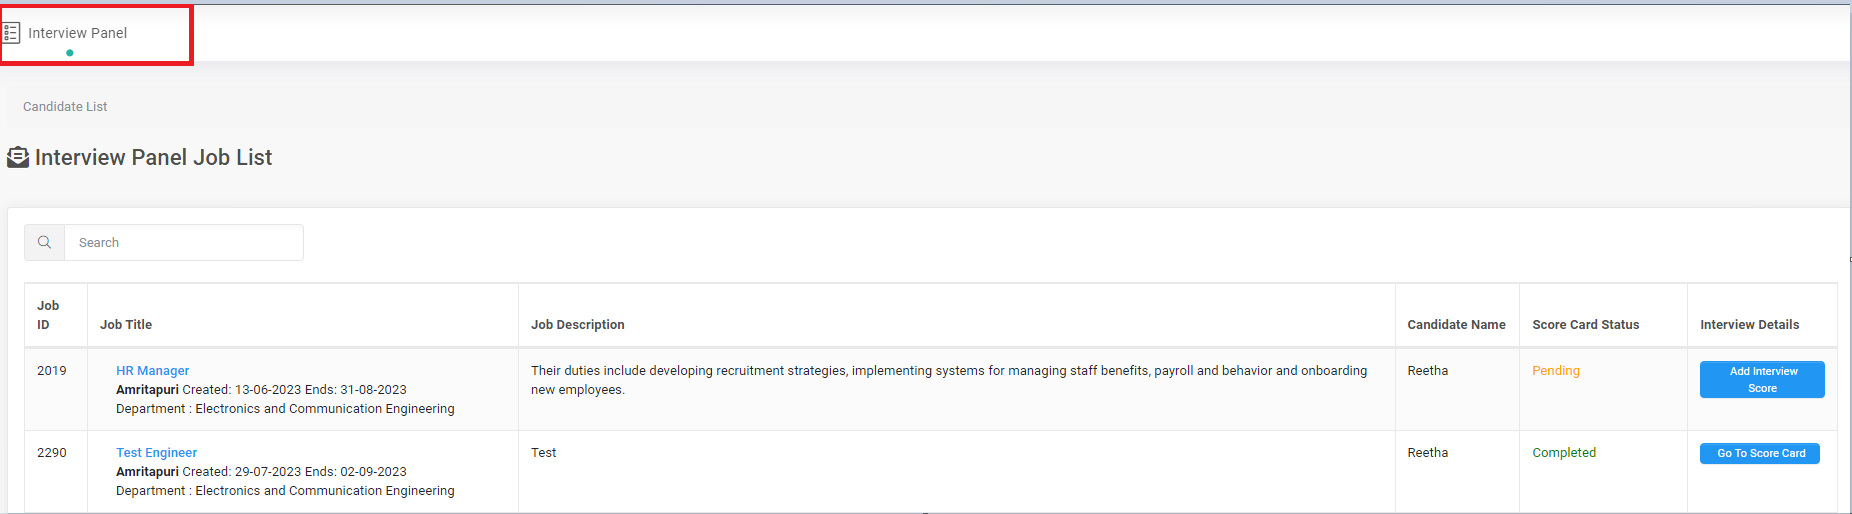Open the Test Engineer job link

(x=156, y=453)
